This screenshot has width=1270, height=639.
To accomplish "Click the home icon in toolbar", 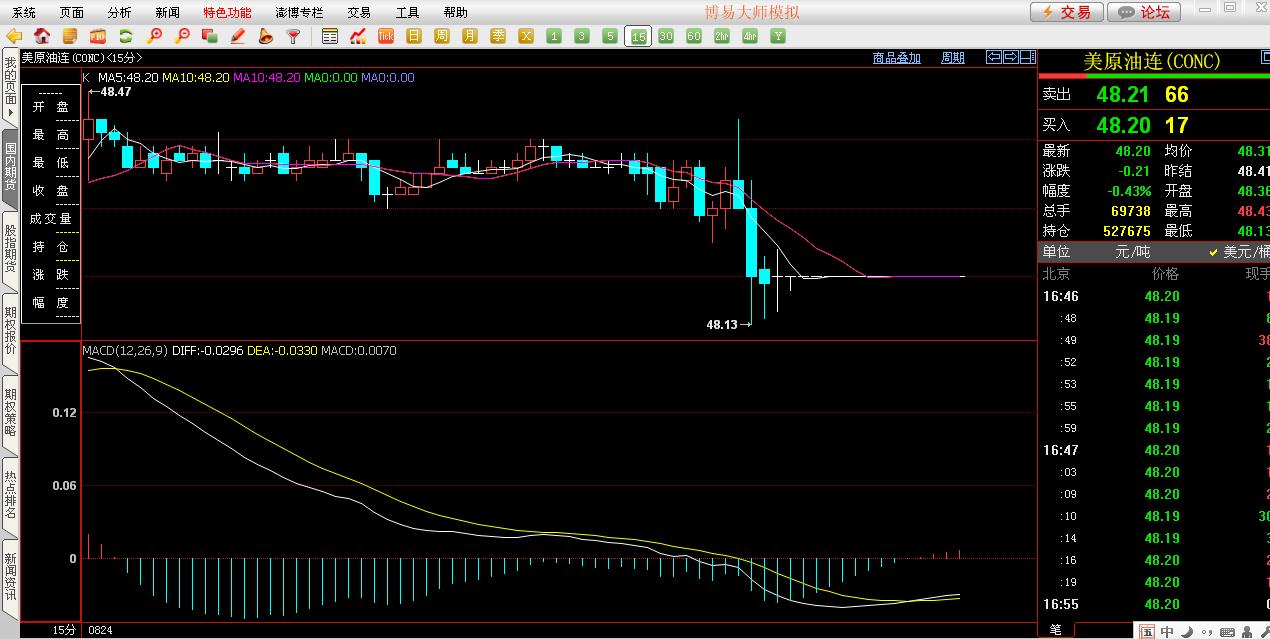I will 42,37.
